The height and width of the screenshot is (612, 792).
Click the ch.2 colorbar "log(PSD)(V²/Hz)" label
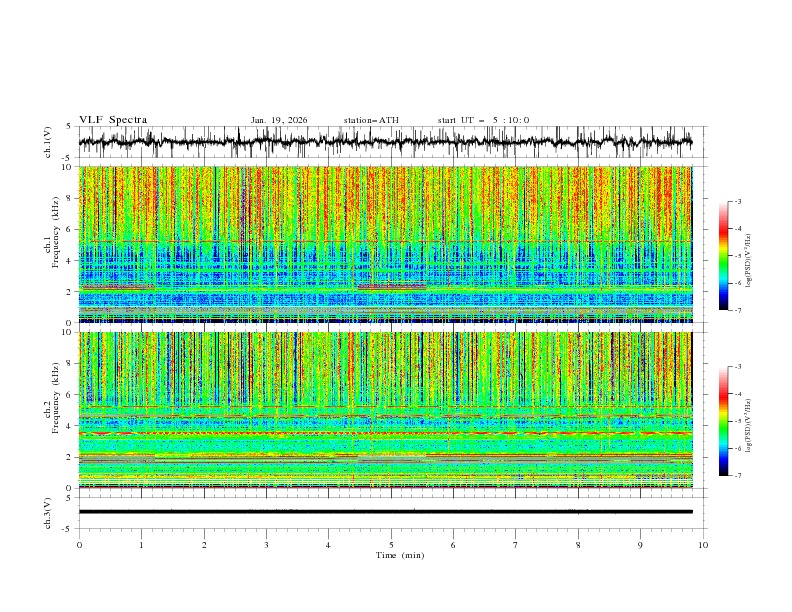point(748,426)
